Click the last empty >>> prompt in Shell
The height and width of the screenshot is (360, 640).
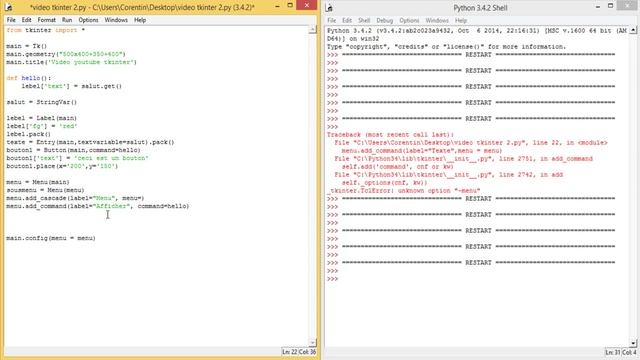[333, 279]
